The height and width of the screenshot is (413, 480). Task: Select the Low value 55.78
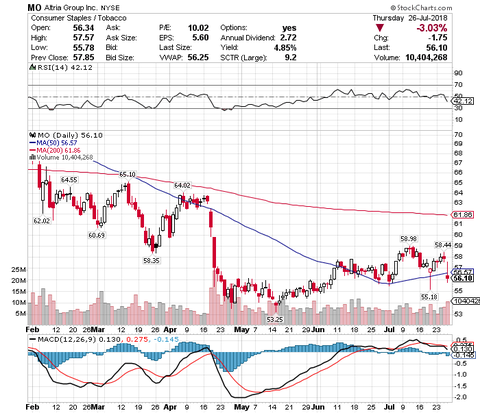tap(83, 48)
